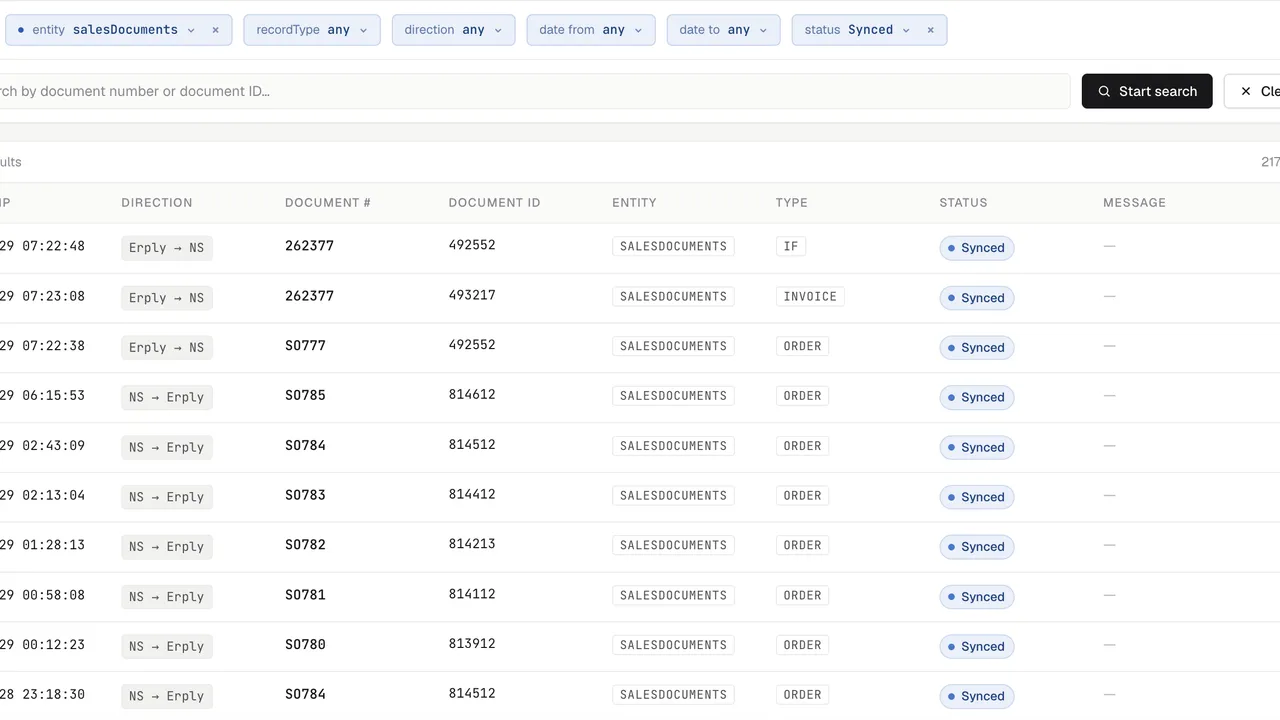Click the Synced badge in the SO785 row
The image size is (1280, 720).
[977, 398]
